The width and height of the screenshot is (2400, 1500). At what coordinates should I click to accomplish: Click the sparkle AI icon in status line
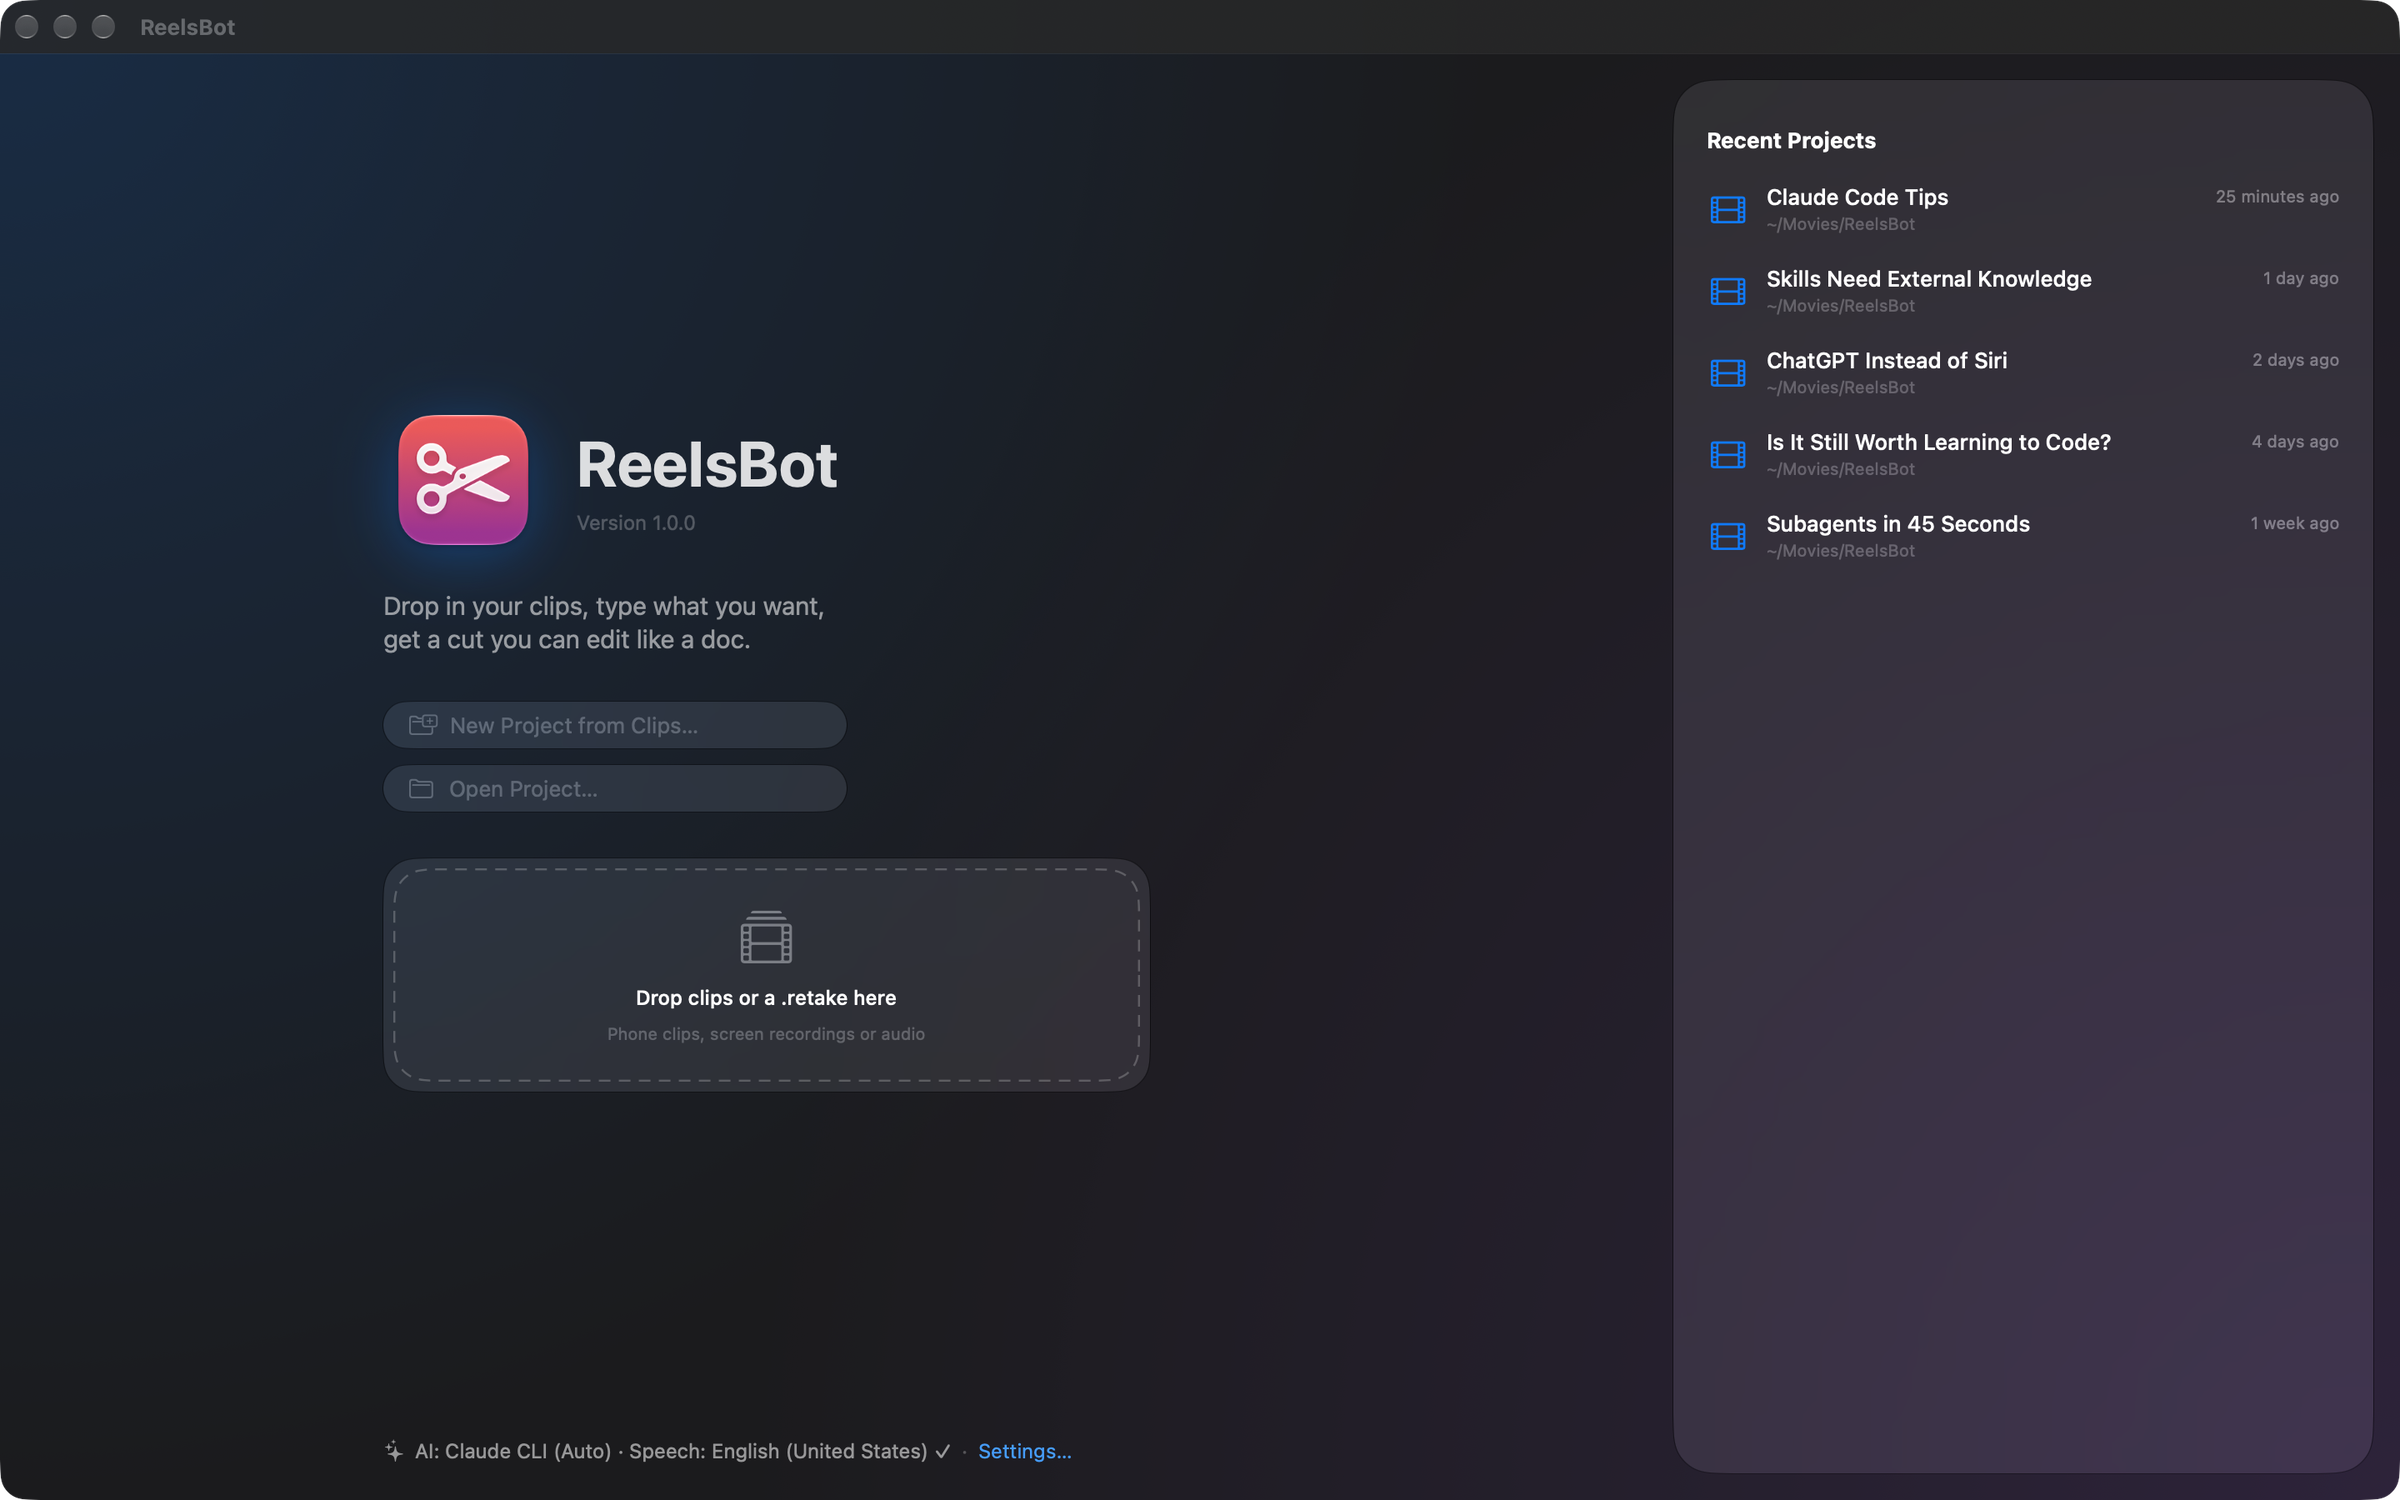click(x=394, y=1451)
